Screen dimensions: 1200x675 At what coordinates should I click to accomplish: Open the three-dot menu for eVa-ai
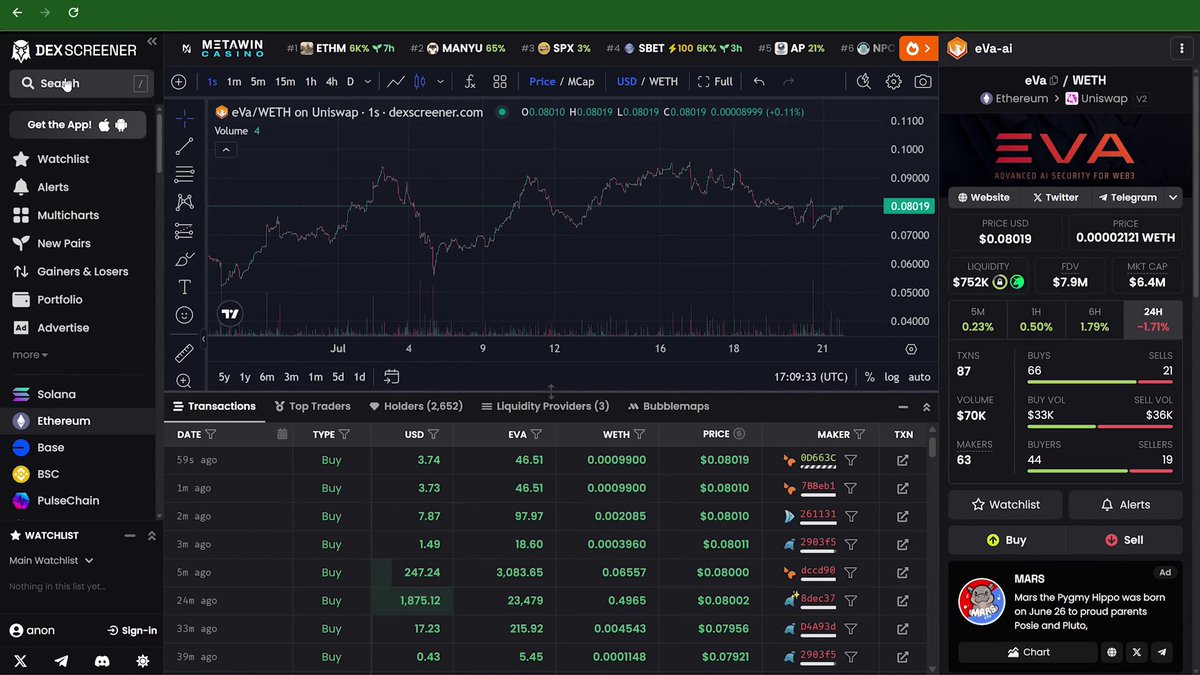click(1182, 48)
